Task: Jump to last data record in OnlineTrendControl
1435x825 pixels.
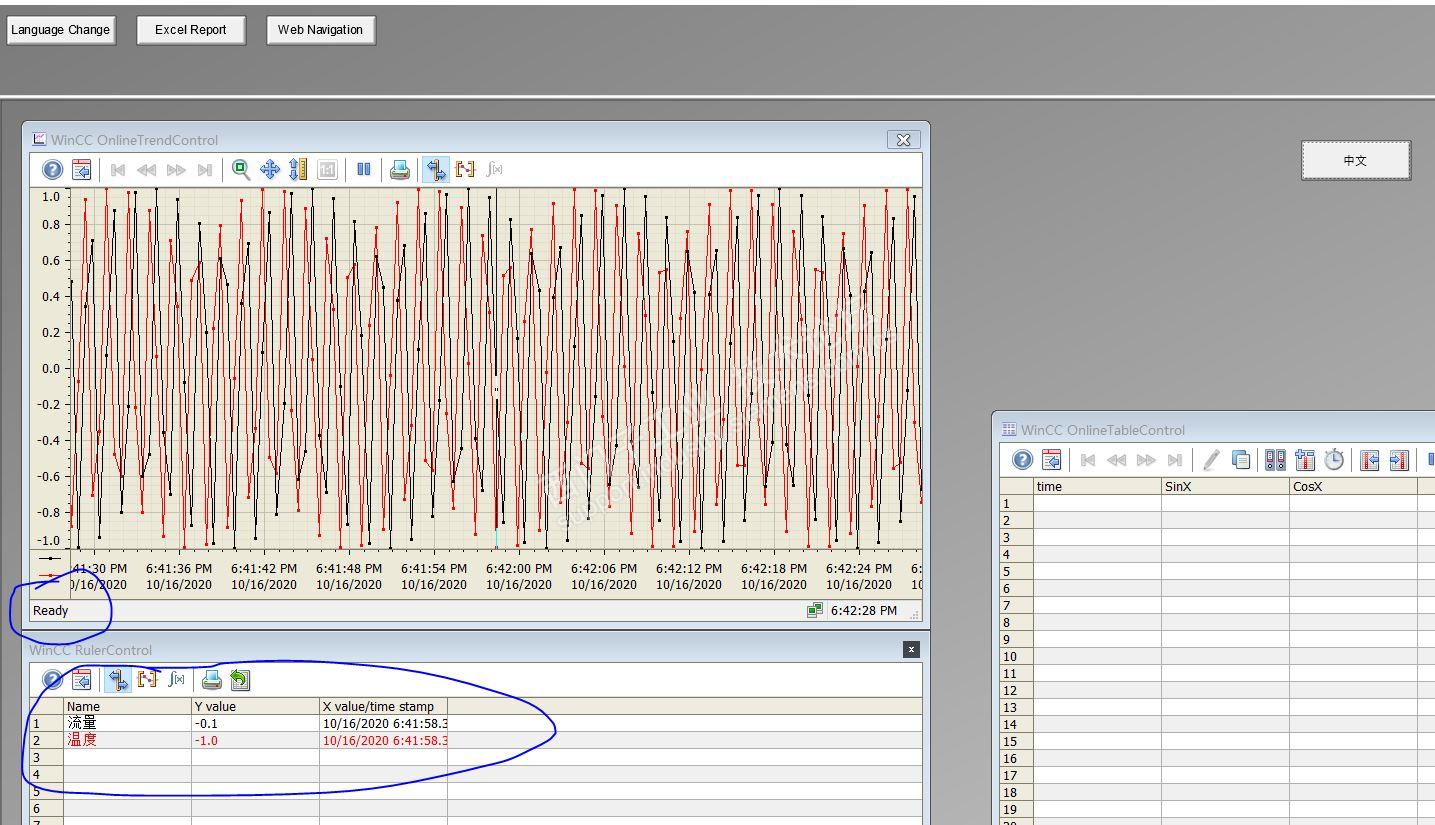Action: pyautogui.click(x=205, y=170)
